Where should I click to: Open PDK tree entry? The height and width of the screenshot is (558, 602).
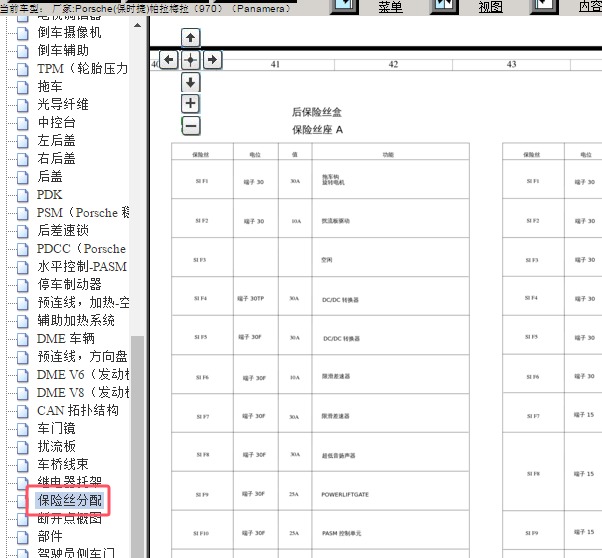tap(50, 194)
